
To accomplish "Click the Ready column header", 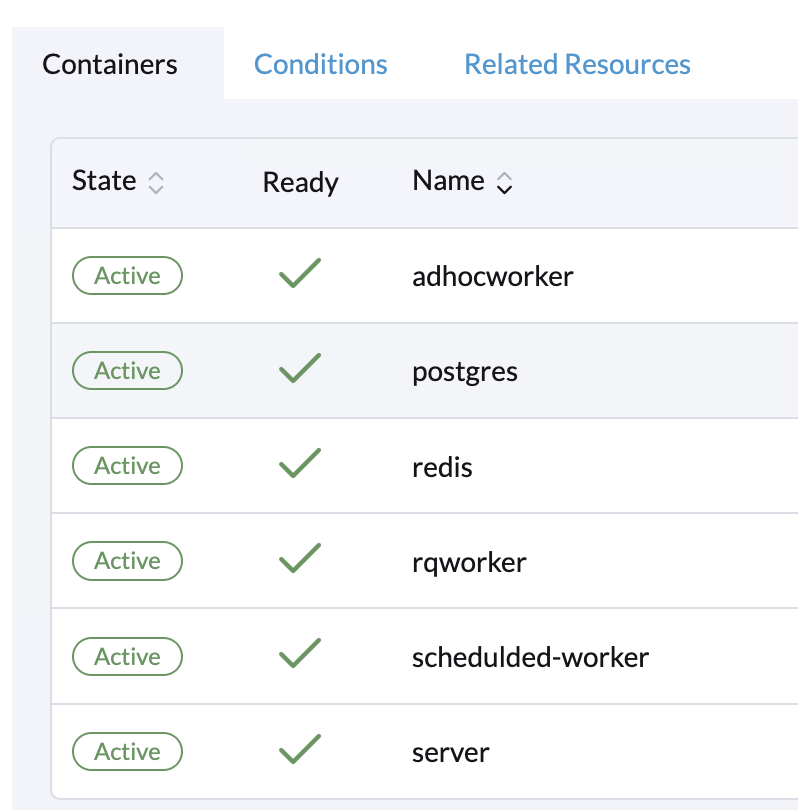I will (301, 182).
